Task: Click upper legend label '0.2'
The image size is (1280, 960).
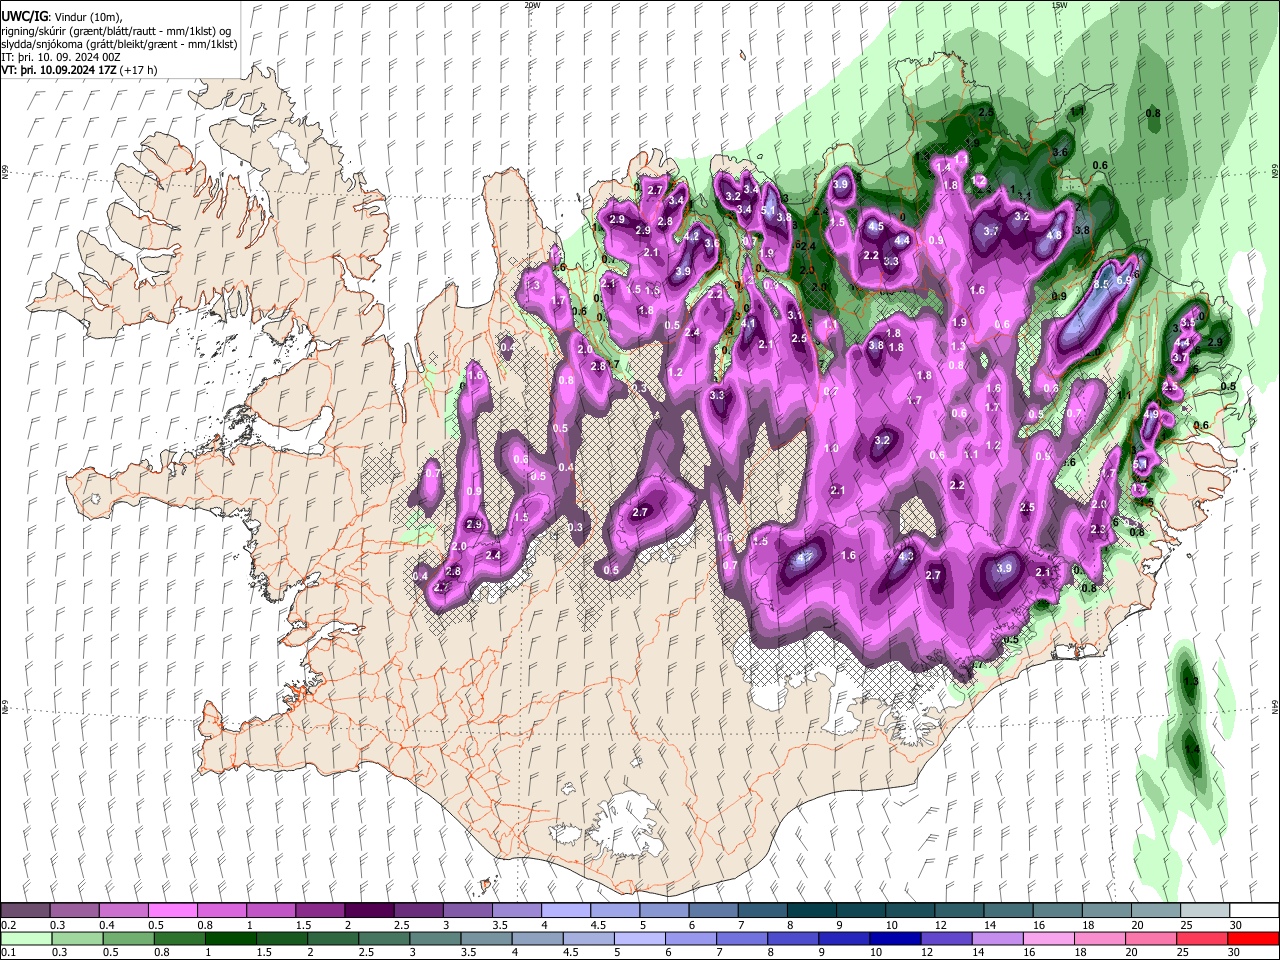Action: 8,925
